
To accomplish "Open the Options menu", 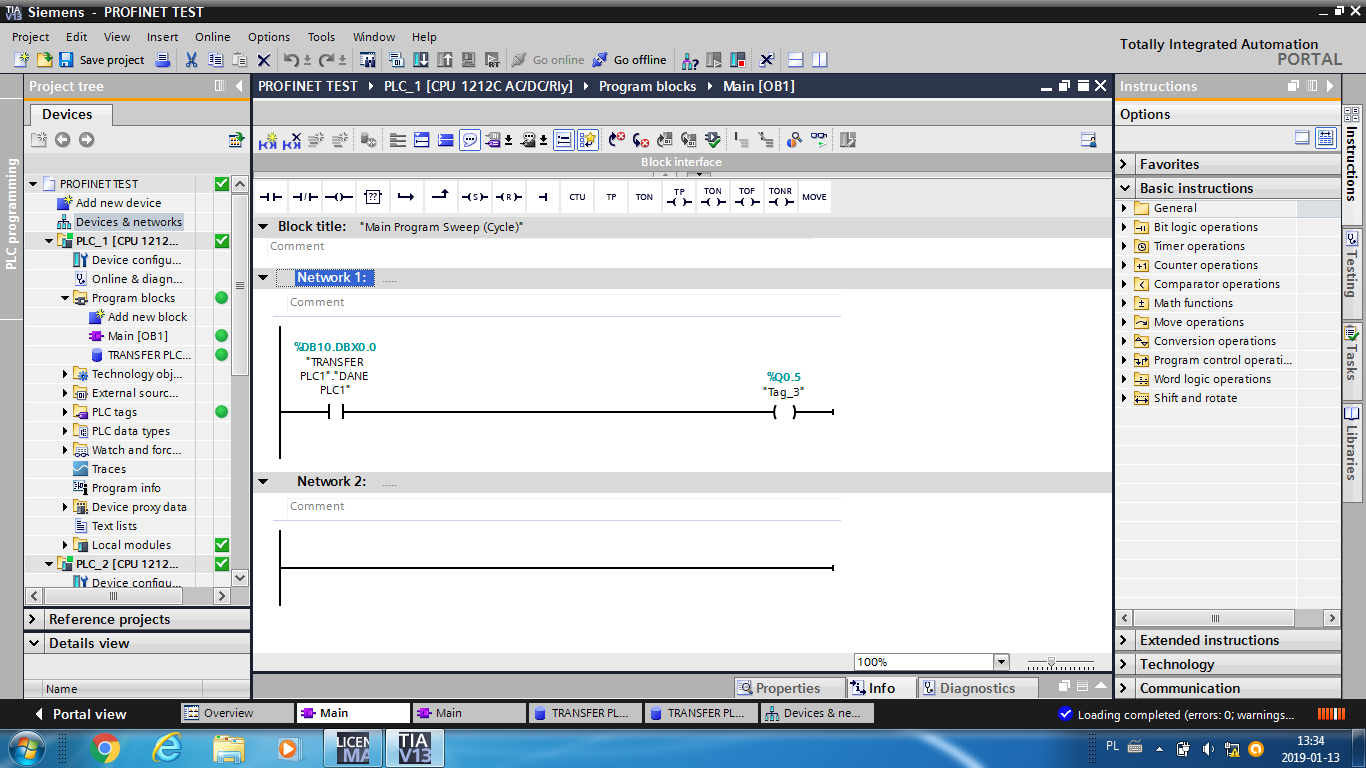I will click(269, 37).
